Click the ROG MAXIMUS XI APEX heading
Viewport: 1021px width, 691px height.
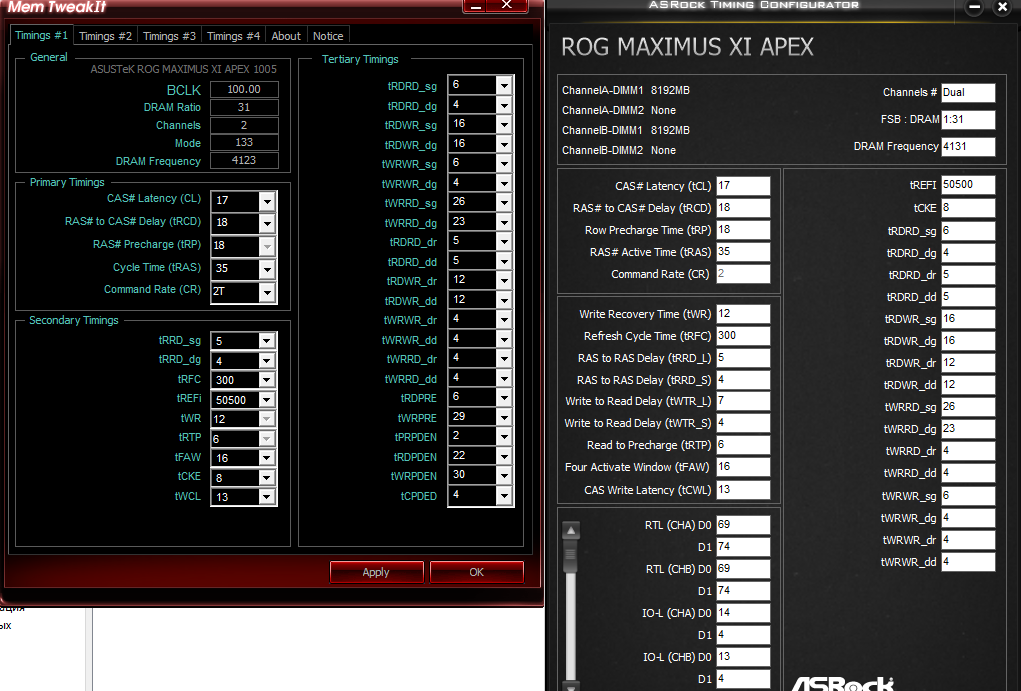click(688, 47)
